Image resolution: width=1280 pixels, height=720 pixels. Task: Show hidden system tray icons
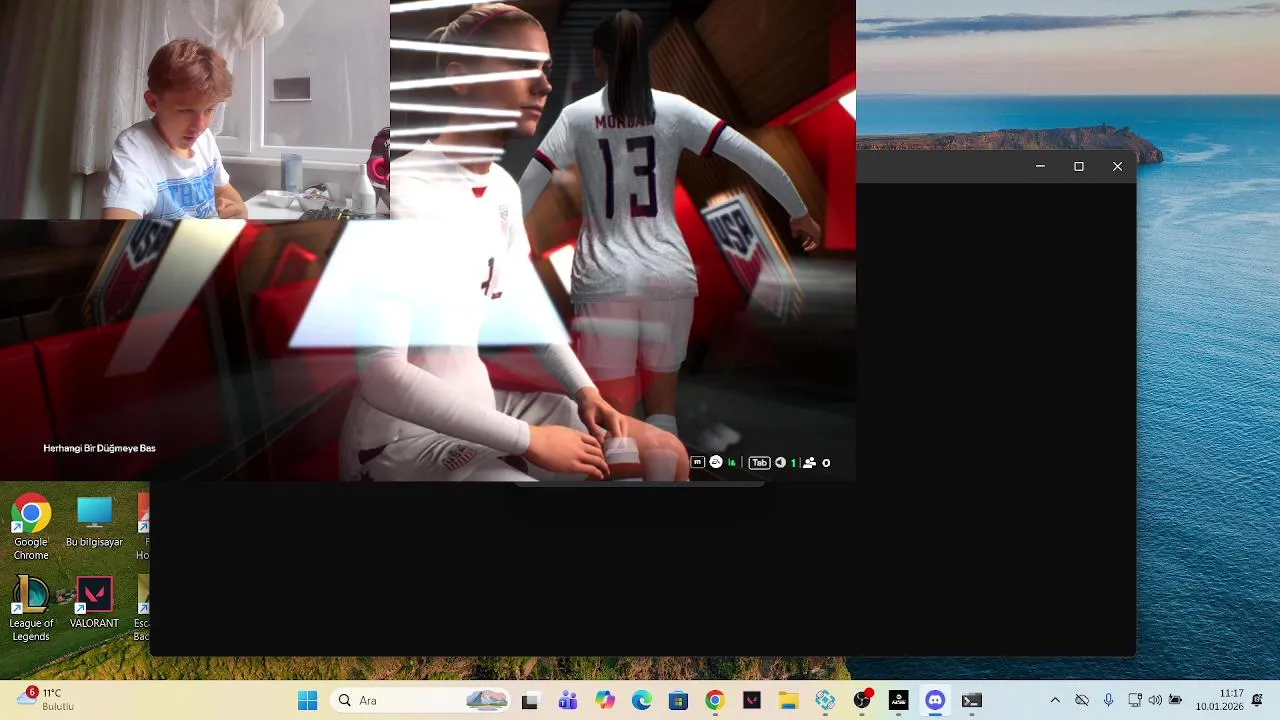pos(1054,700)
